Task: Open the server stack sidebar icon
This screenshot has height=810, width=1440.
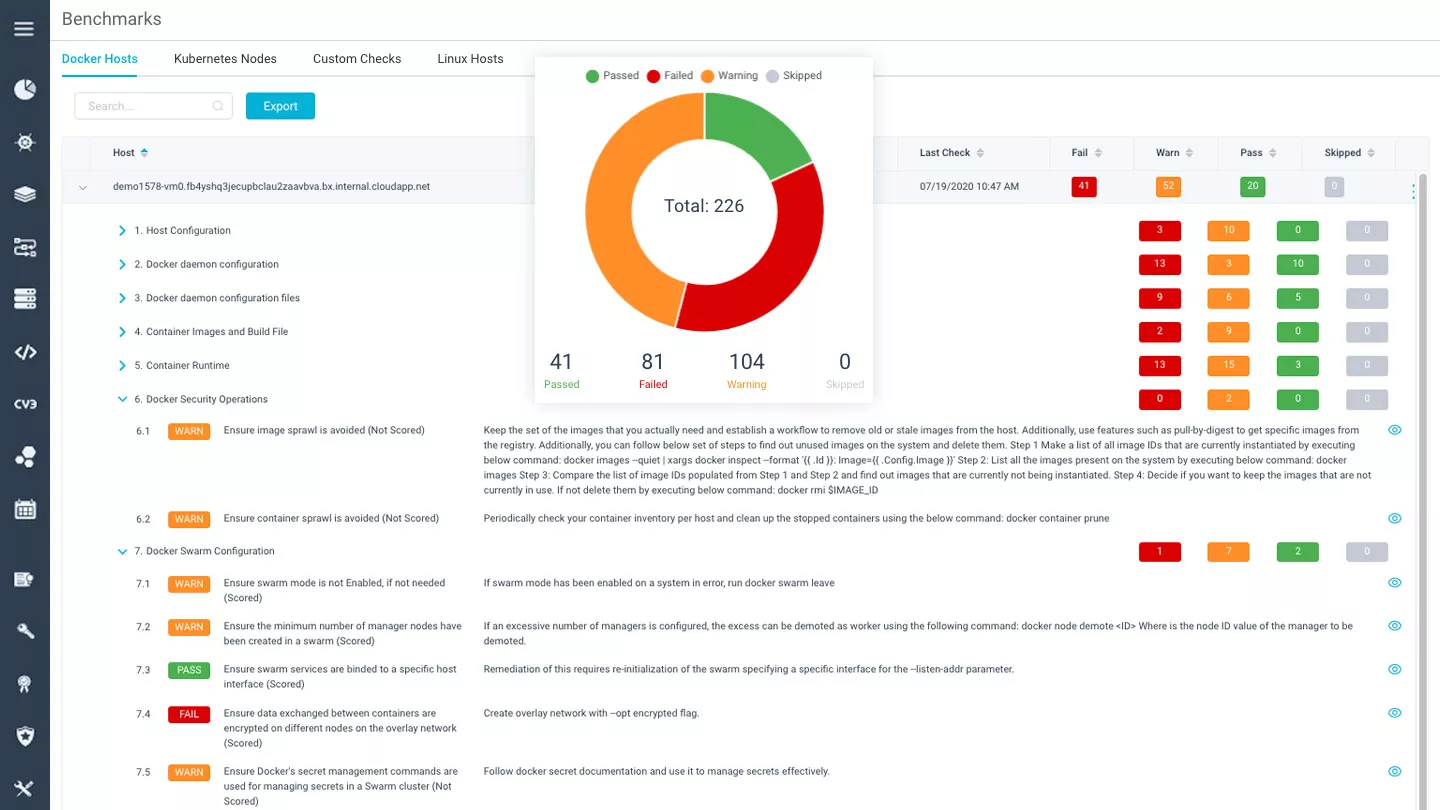Action: click(25, 299)
